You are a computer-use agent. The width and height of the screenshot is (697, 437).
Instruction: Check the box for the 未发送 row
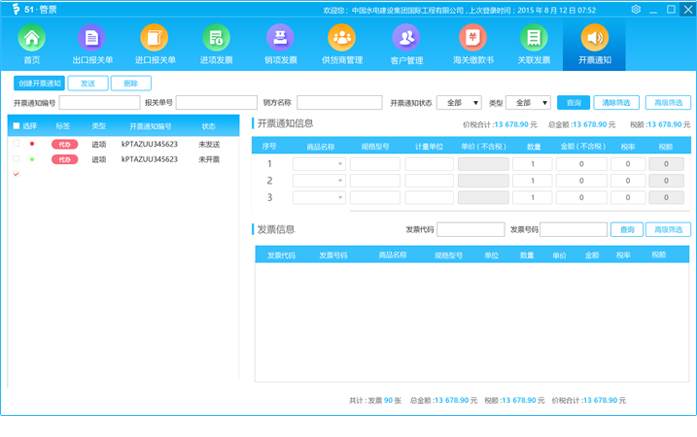point(16,144)
